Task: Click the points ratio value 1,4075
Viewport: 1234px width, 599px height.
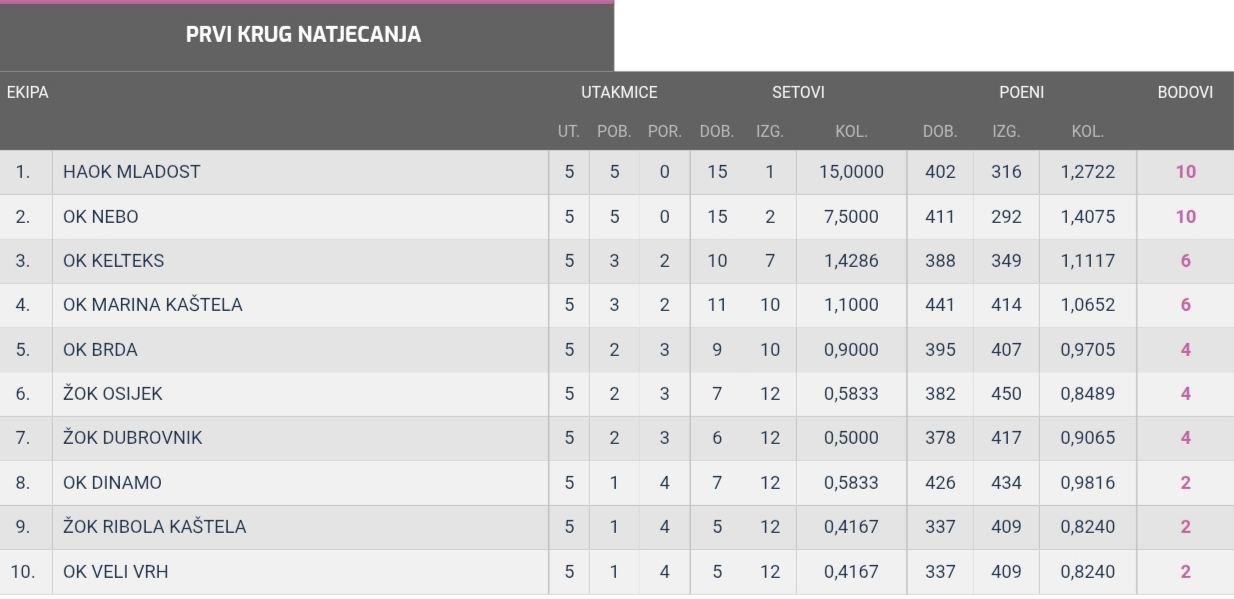Action: click(x=1087, y=217)
